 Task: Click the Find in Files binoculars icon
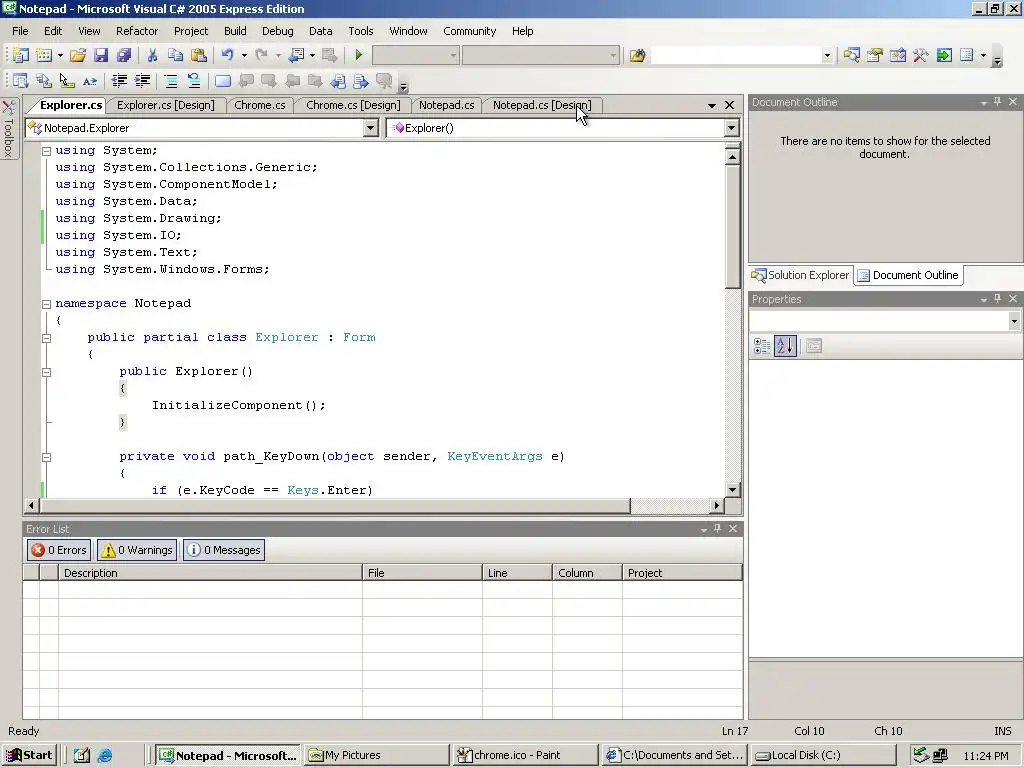[x=637, y=56]
